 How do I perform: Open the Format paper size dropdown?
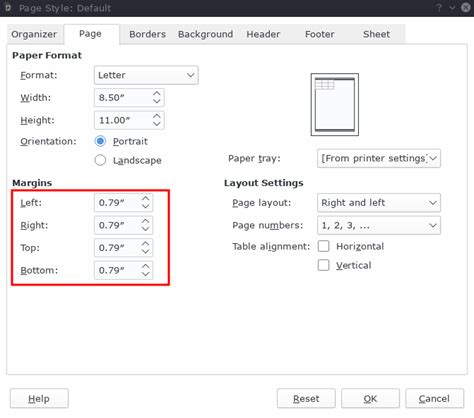[146, 75]
